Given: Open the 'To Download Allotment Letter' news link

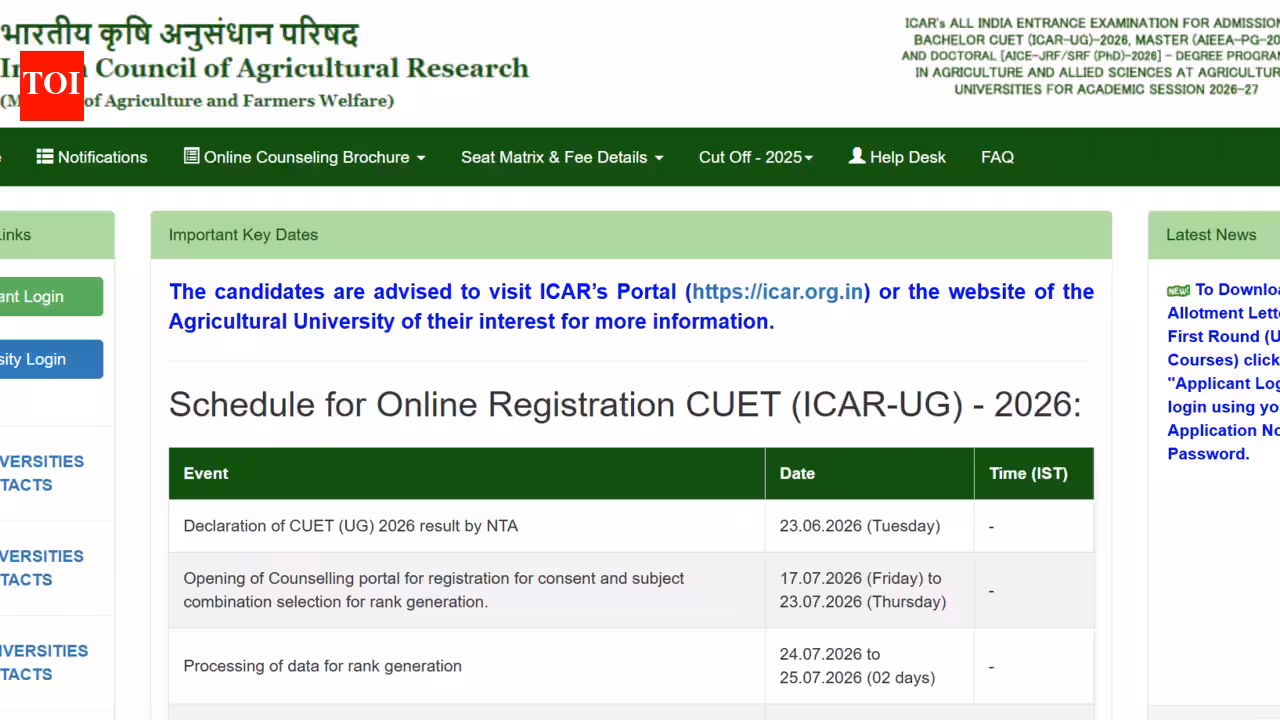Looking at the screenshot, I should click(1223, 371).
